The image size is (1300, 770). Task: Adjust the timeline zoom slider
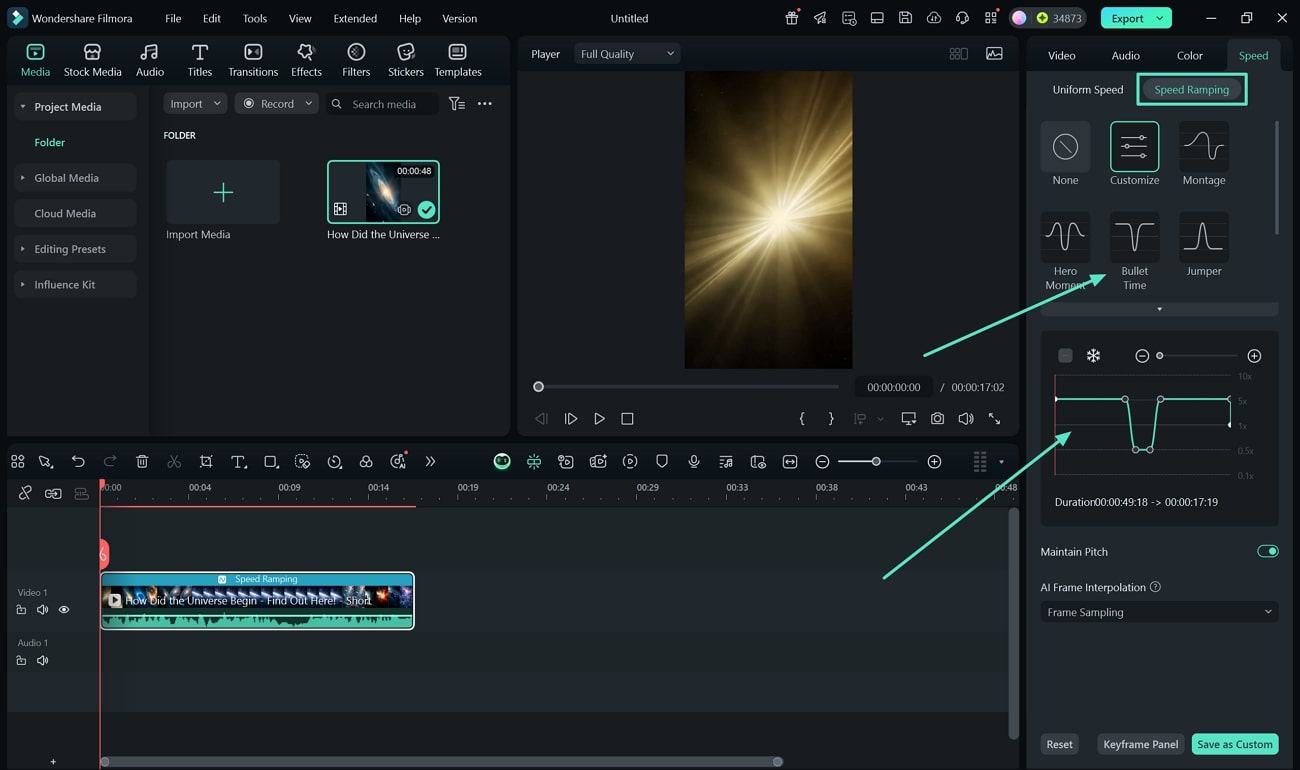(876, 461)
